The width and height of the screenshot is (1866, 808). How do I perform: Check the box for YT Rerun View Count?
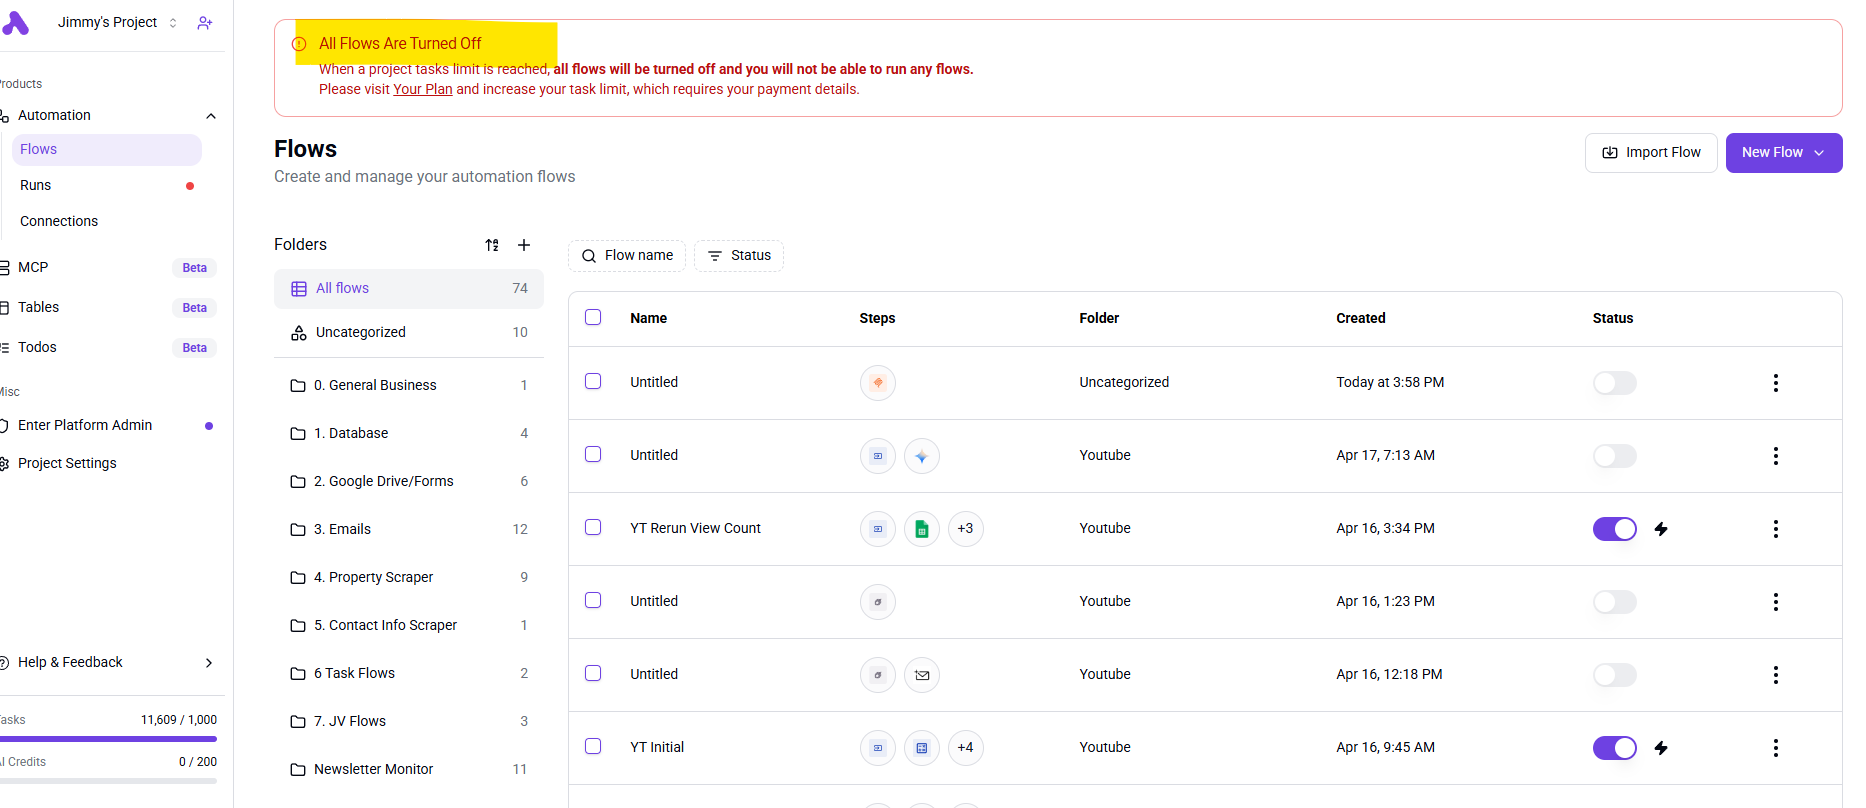pos(593,527)
